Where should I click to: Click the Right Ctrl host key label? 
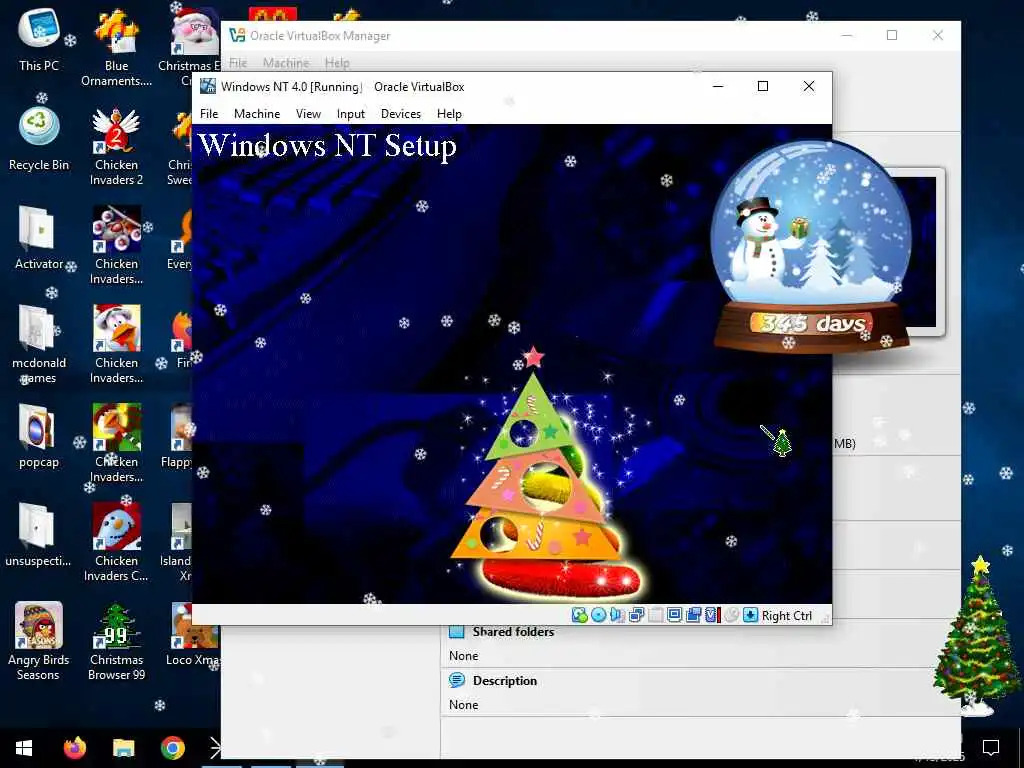[787, 616]
